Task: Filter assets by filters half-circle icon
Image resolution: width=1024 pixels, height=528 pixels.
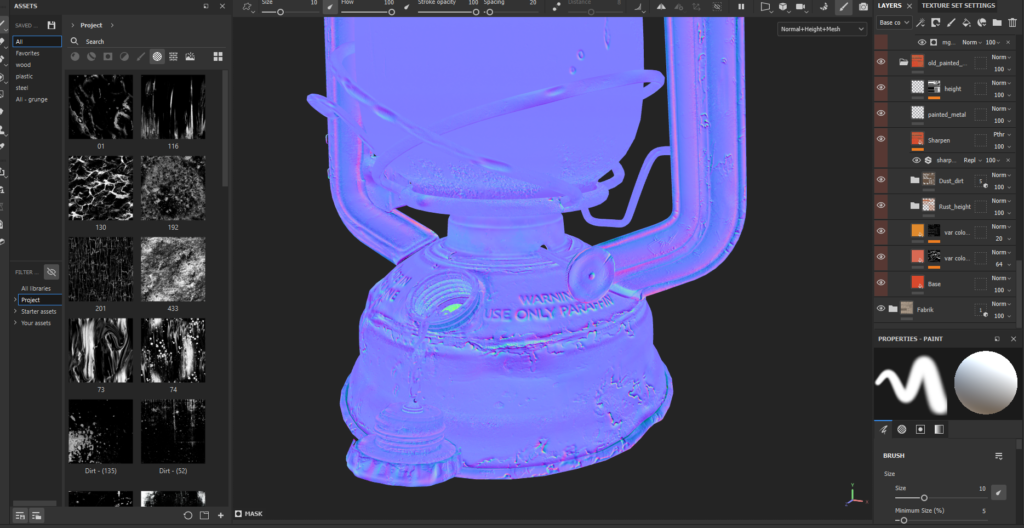Action: [x=124, y=56]
